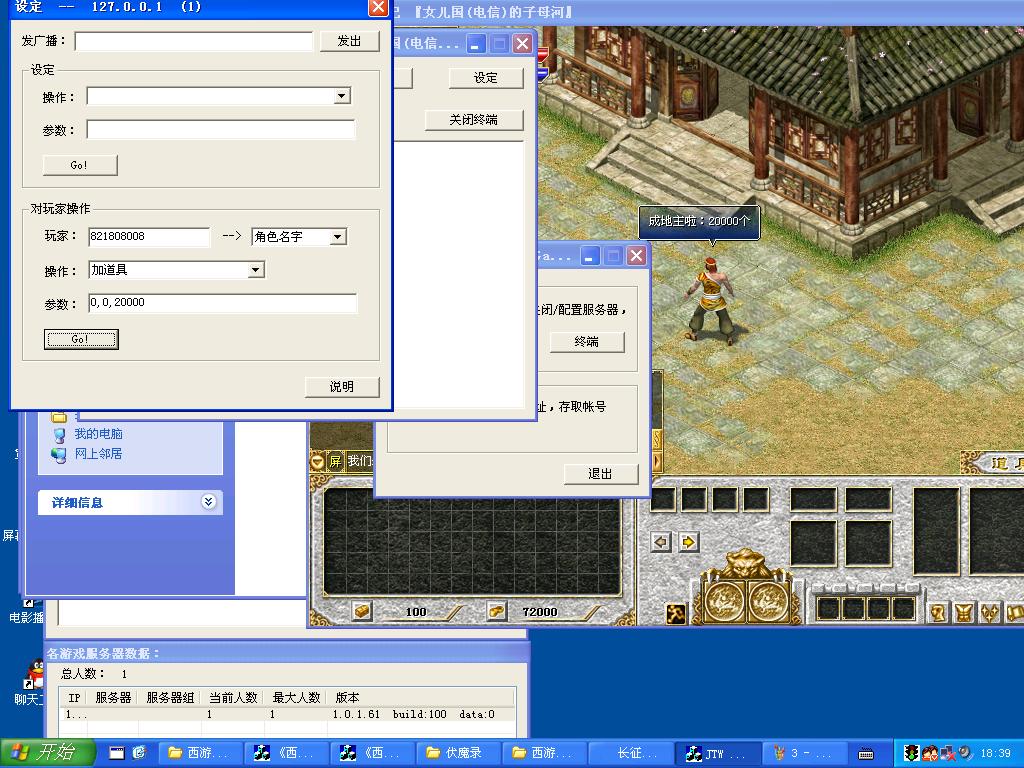
Task: Click the left arrow icon in game panel
Action: pos(661,542)
